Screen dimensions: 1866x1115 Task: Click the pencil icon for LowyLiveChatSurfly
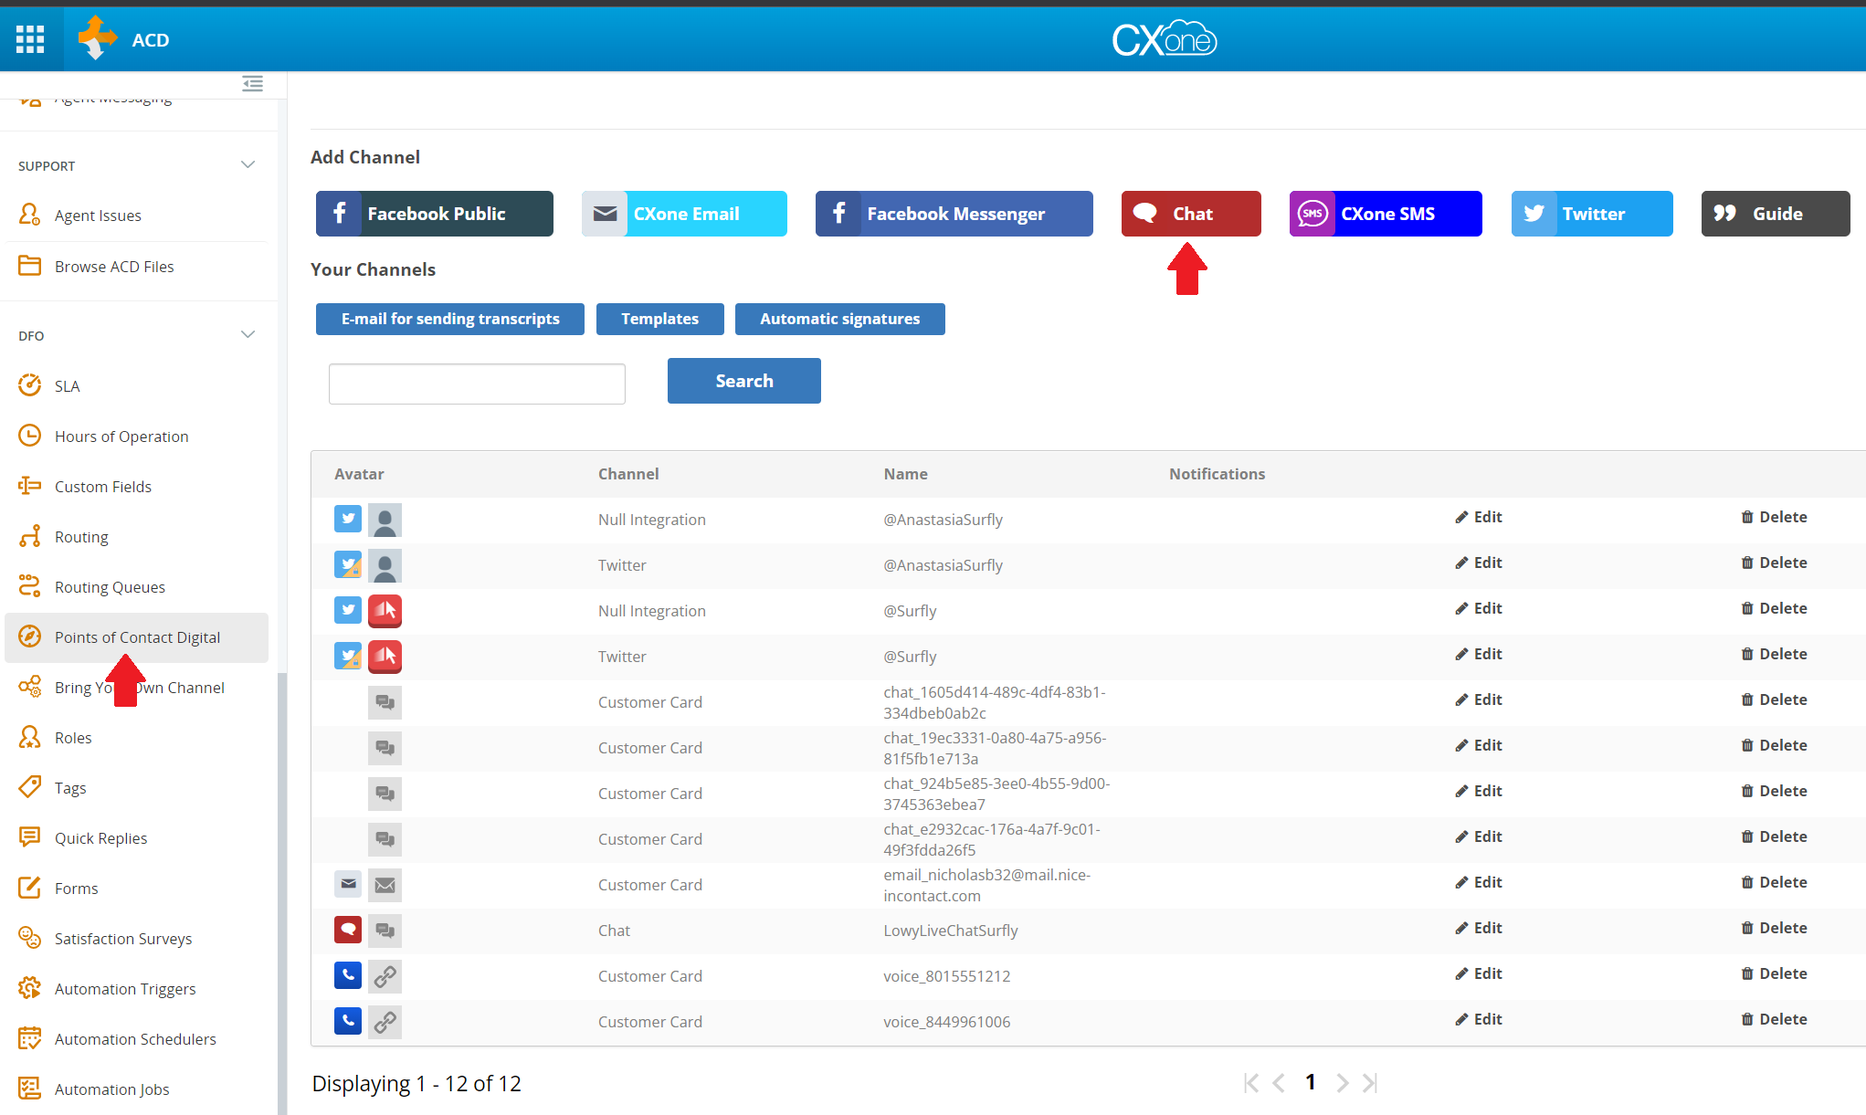tap(1461, 928)
